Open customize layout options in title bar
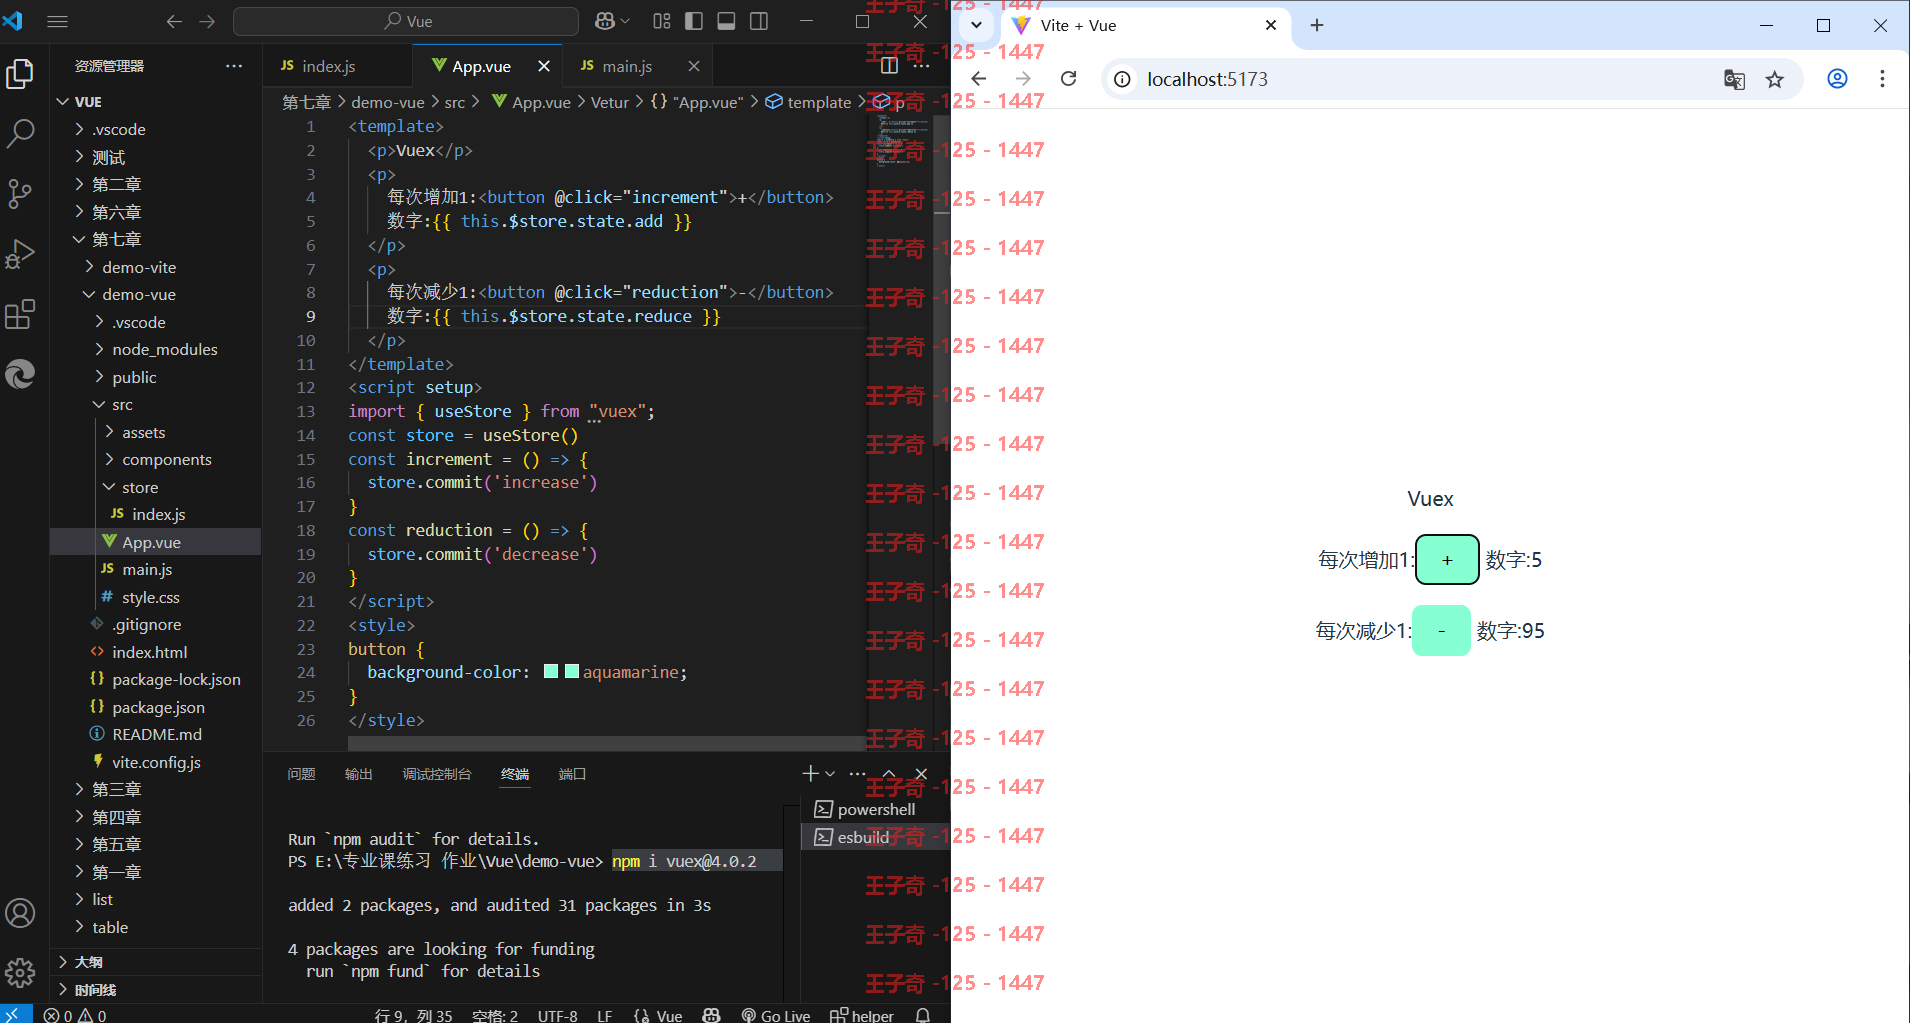Screen dimensions: 1910x1023 point(662,21)
